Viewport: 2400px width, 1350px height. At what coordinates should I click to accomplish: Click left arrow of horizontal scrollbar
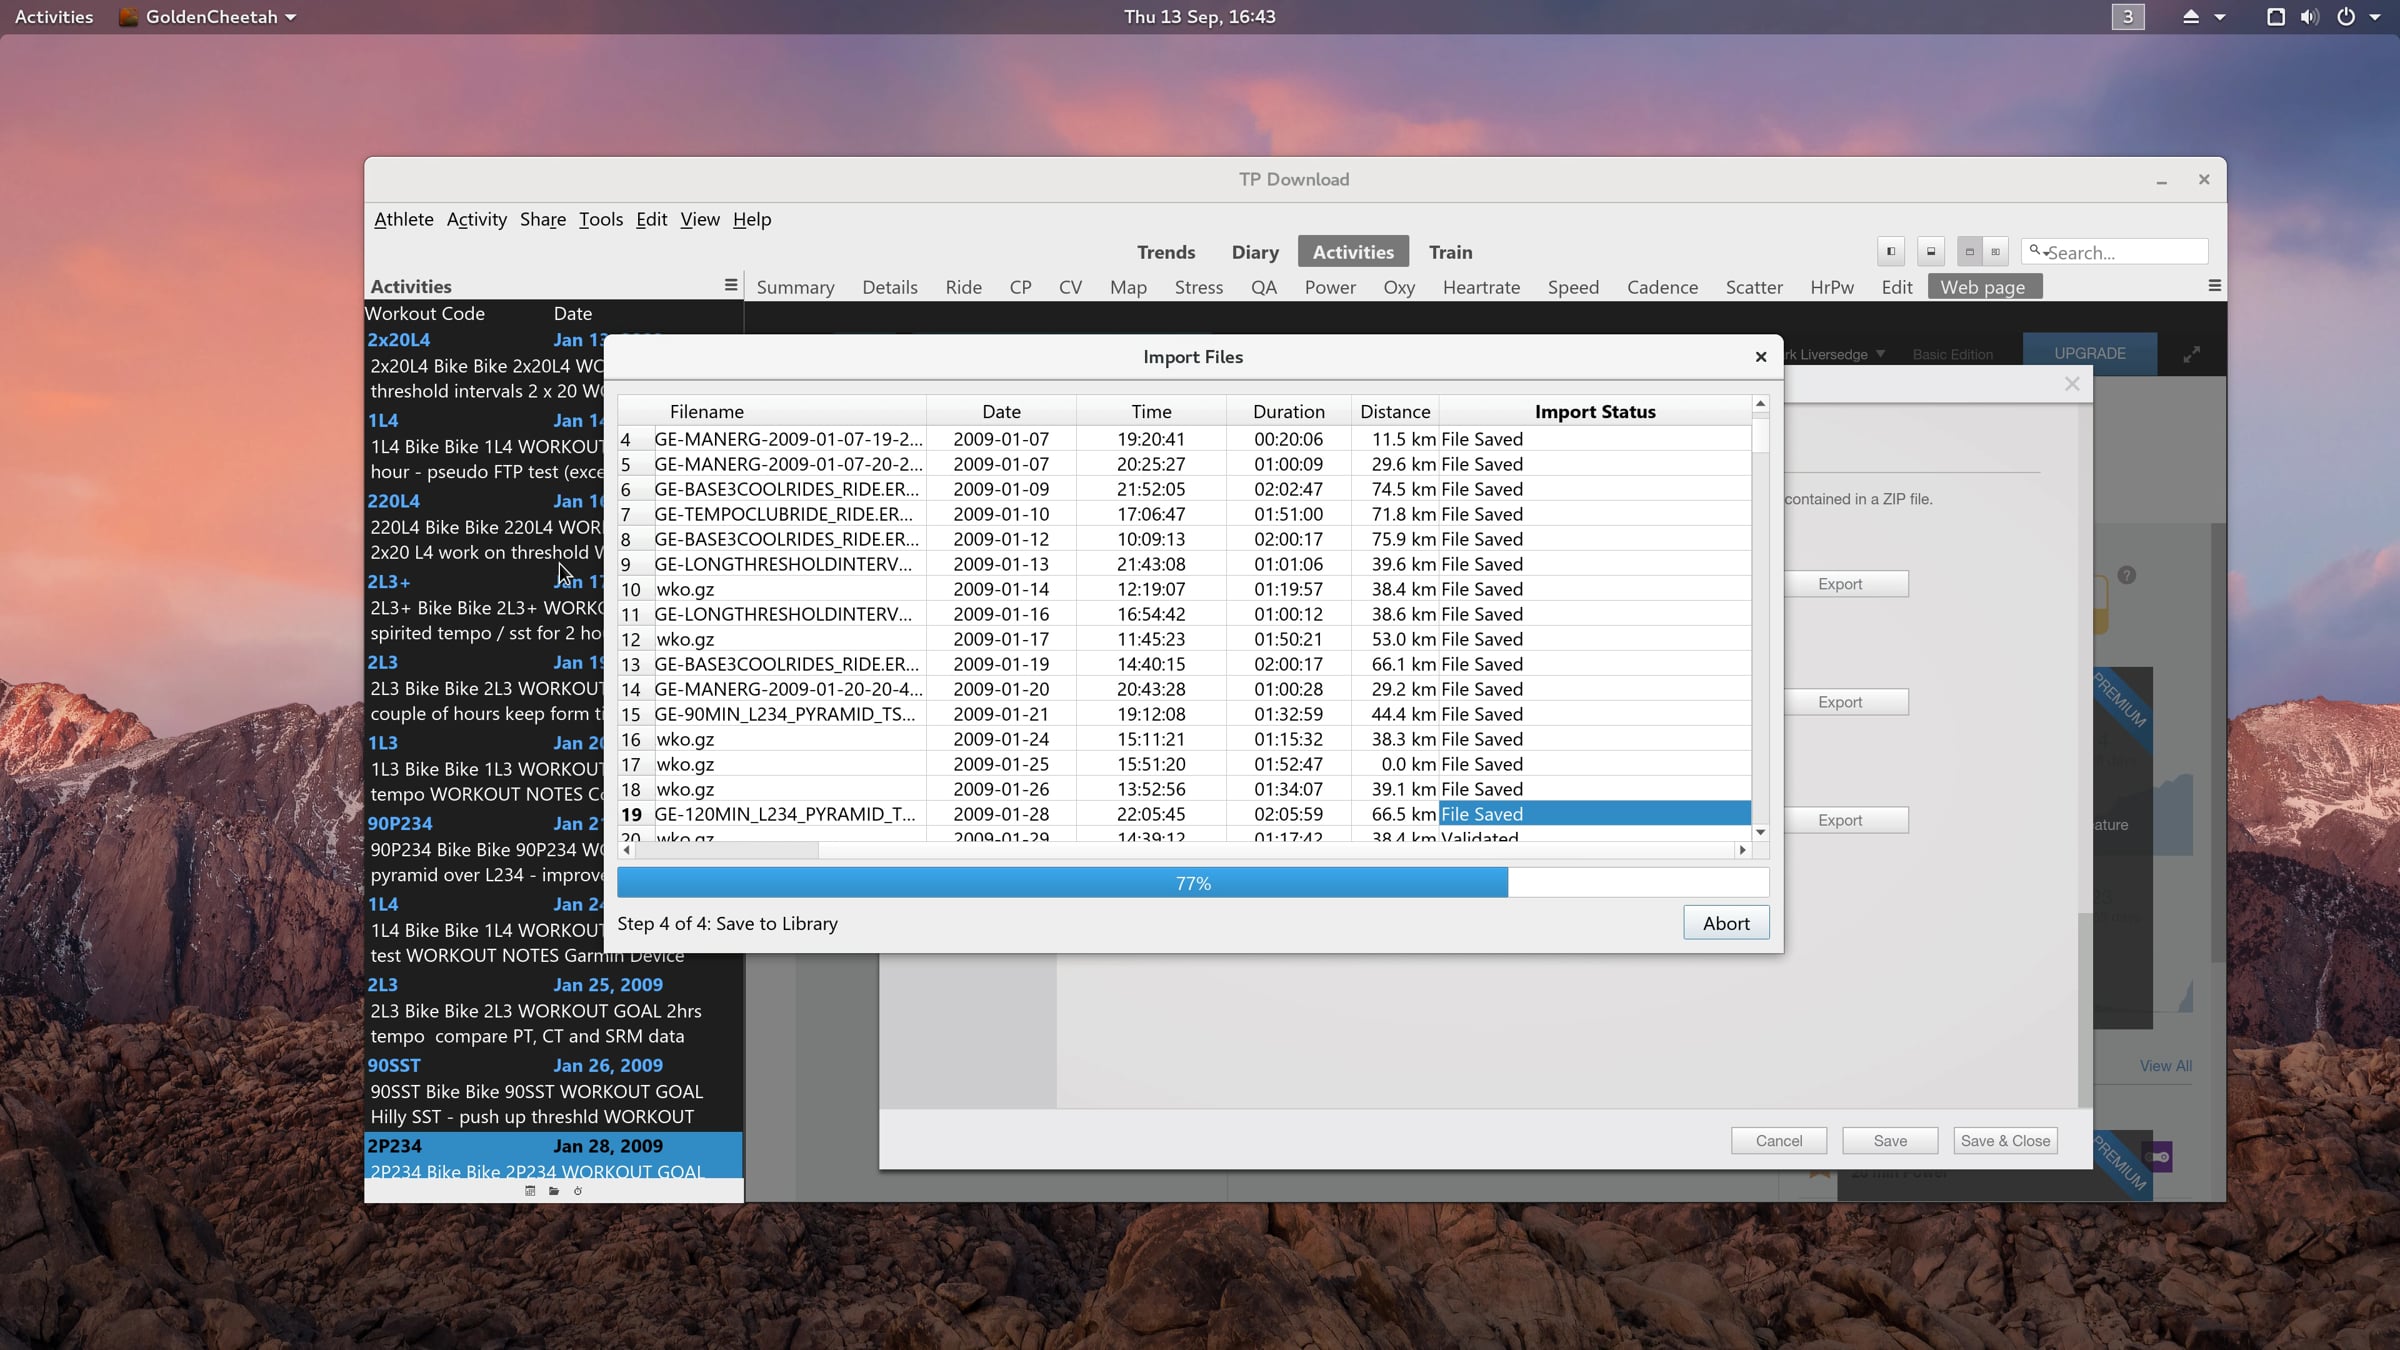pyautogui.click(x=627, y=850)
